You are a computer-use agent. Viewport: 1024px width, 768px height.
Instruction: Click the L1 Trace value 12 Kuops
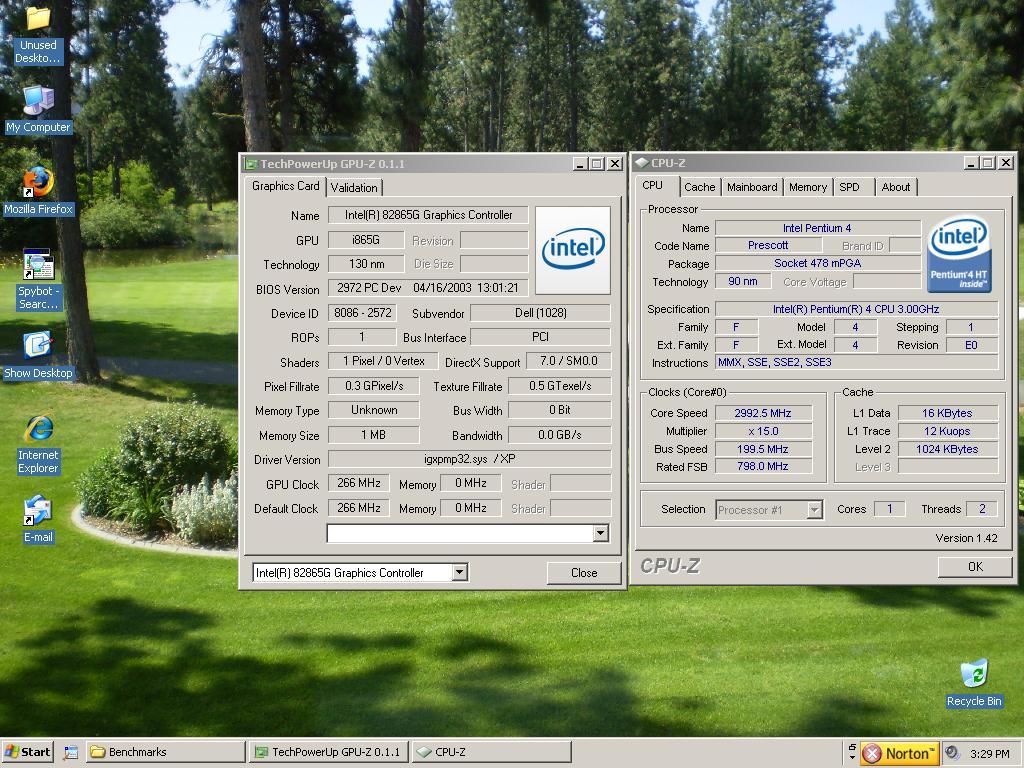947,431
